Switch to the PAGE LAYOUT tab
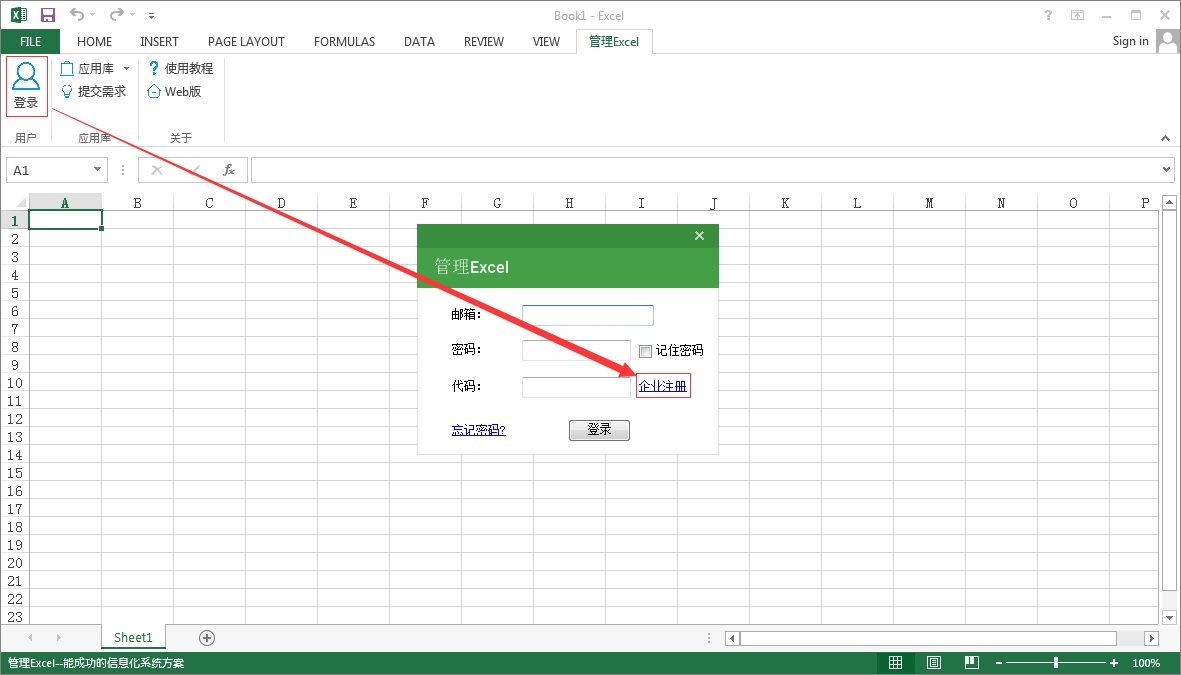The image size is (1181, 675). pyautogui.click(x=246, y=41)
